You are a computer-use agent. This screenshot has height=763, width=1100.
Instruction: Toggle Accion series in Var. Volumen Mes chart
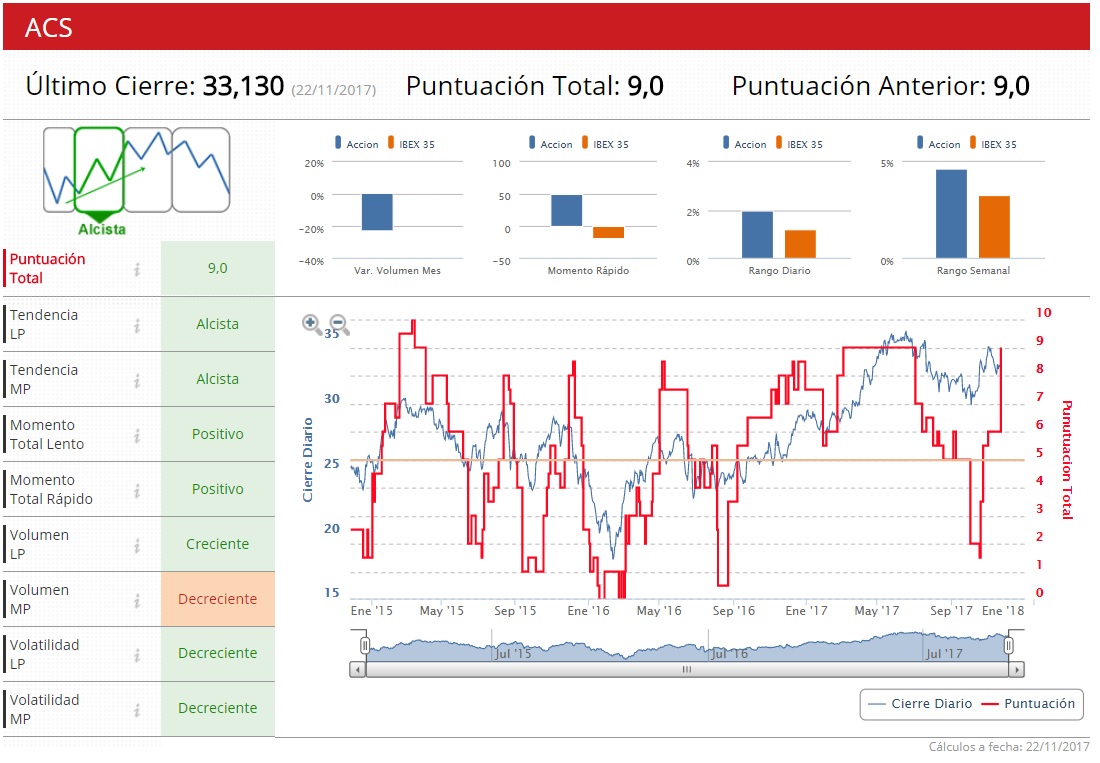[357, 144]
